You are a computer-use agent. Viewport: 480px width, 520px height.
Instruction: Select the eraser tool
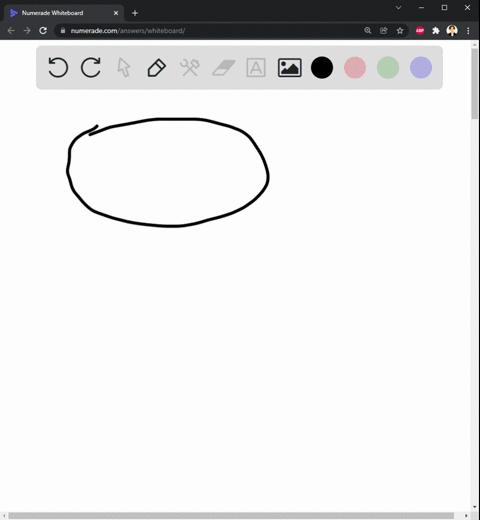[223, 68]
